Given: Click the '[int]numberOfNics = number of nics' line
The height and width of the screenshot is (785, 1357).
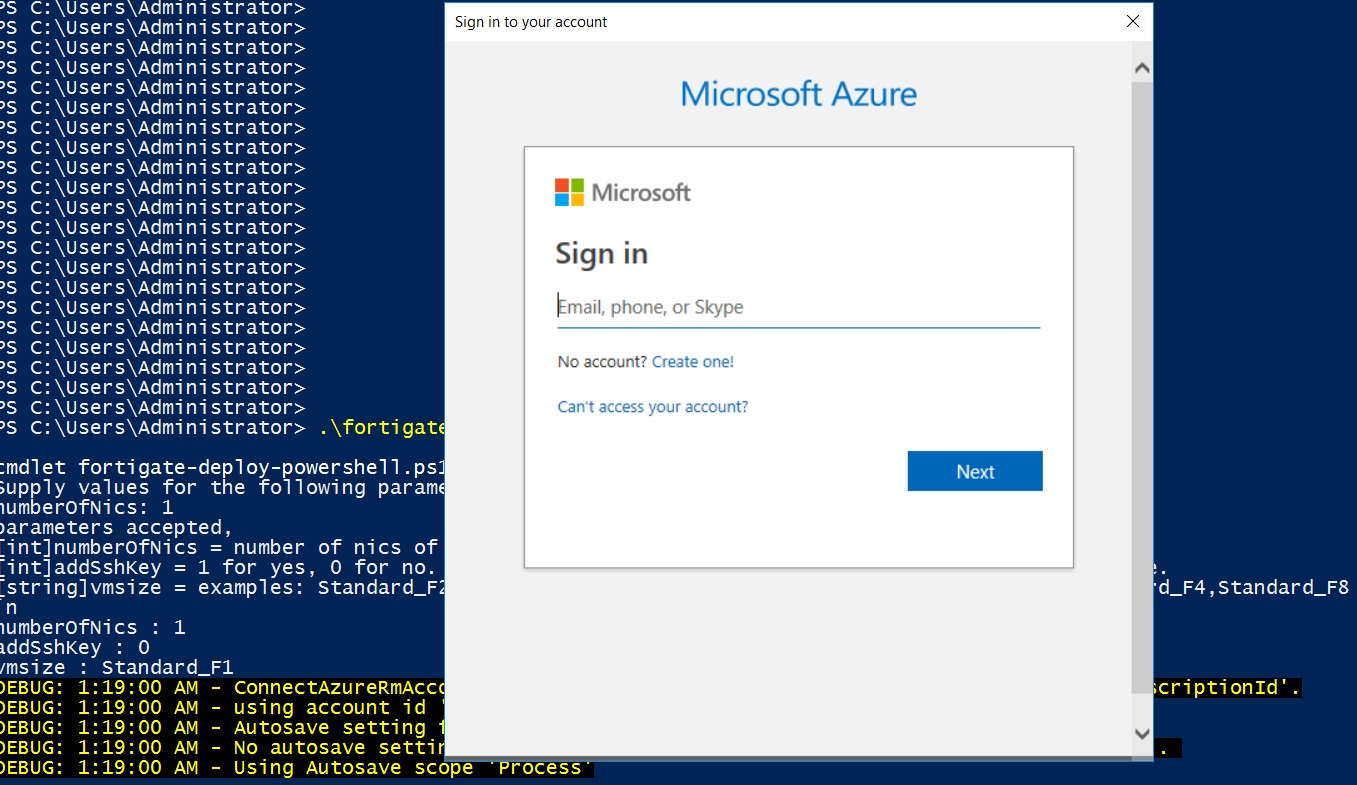Looking at the screenshot, I should (219, 548).
